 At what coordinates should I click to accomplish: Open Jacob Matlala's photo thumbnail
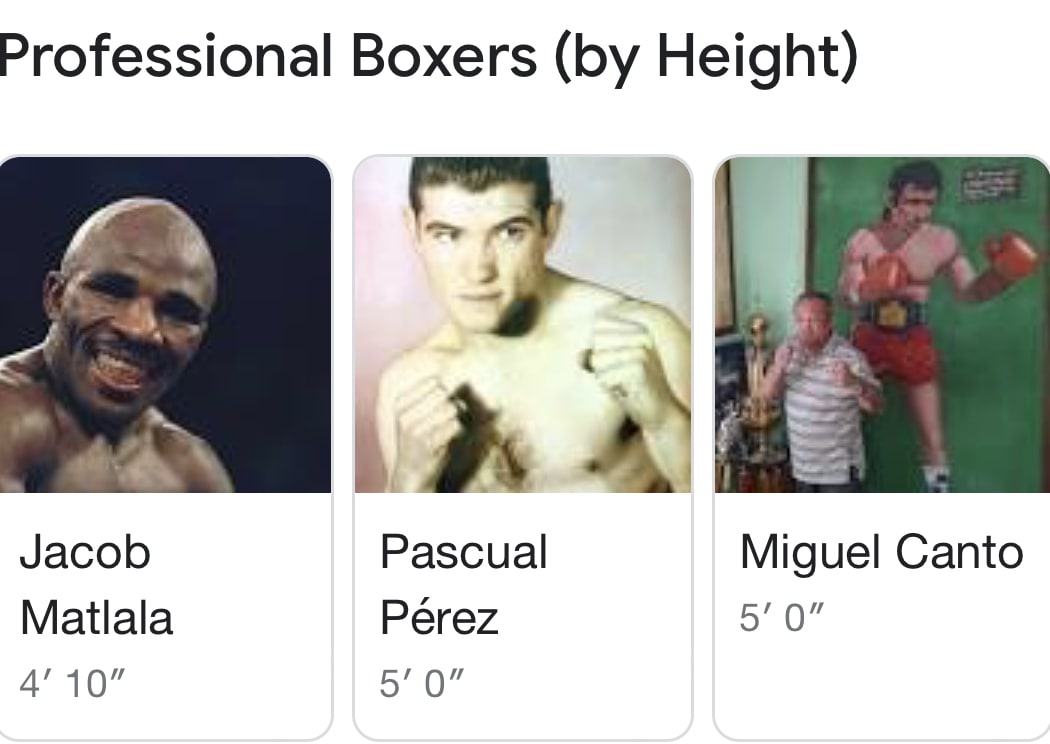pos(165,325)
